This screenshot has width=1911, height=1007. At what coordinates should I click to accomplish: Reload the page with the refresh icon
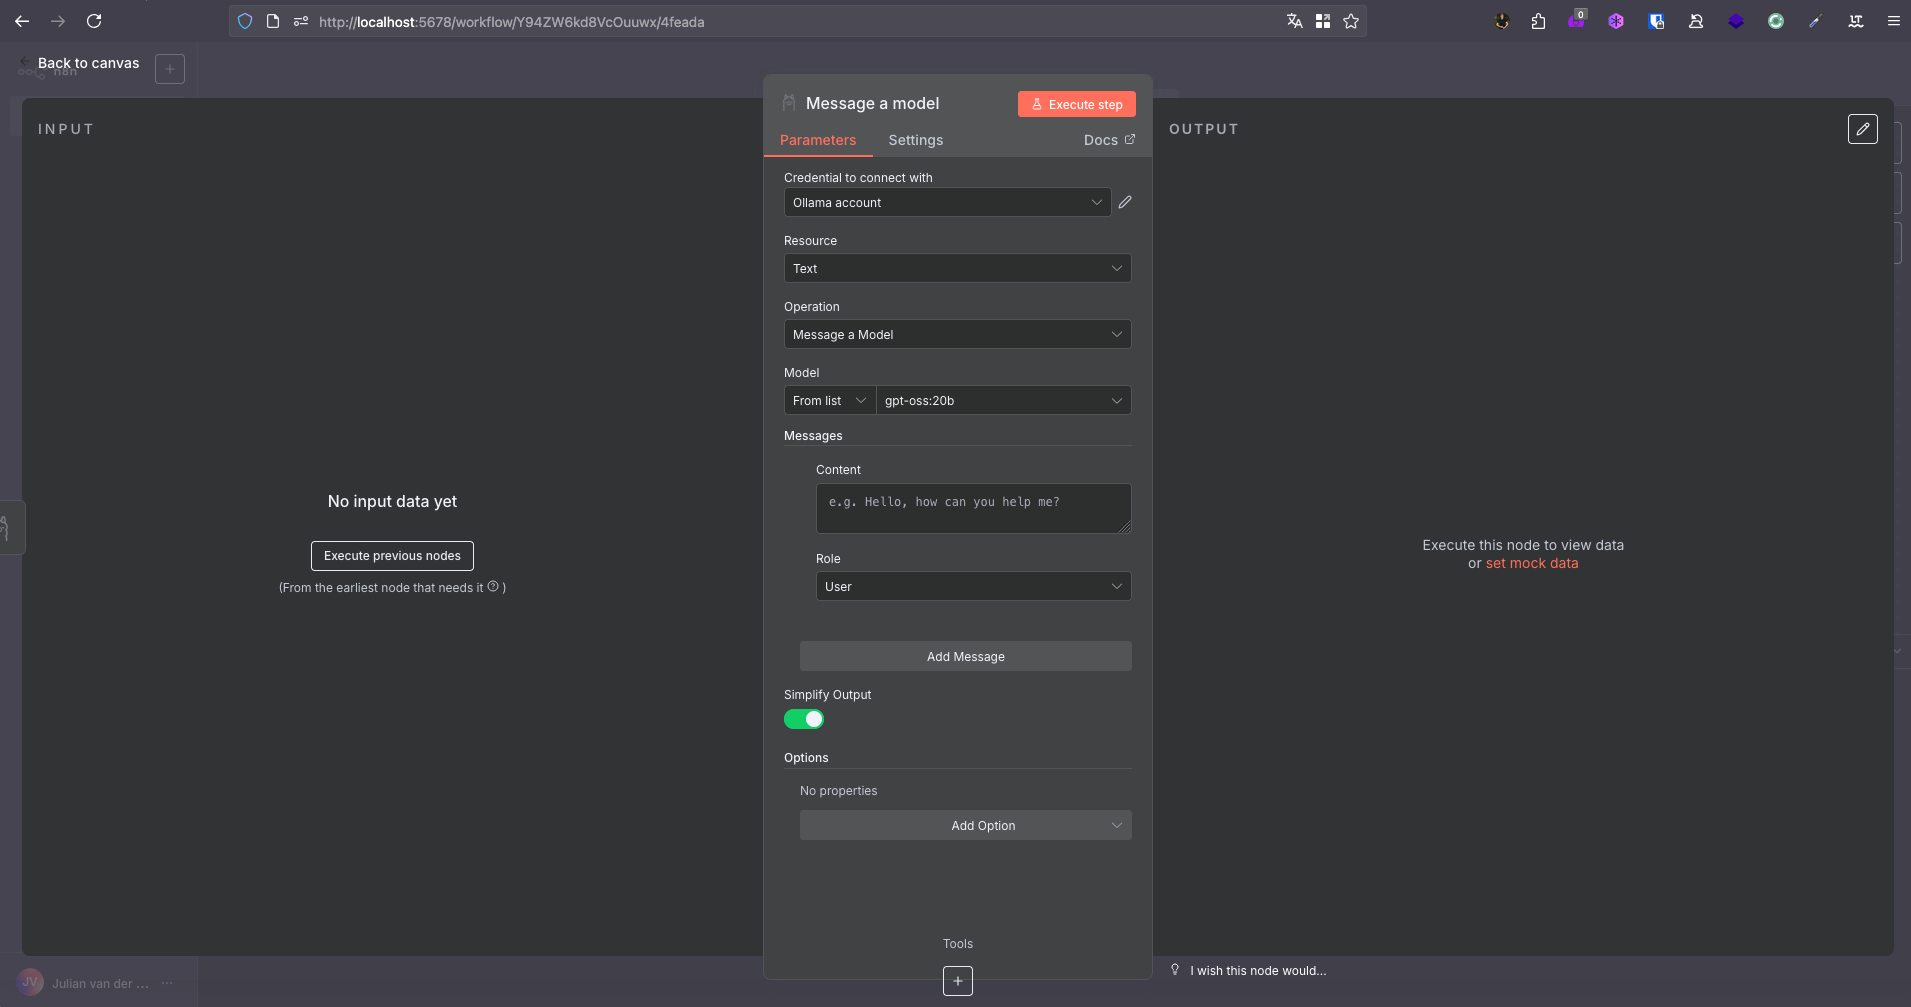[94, 21]
